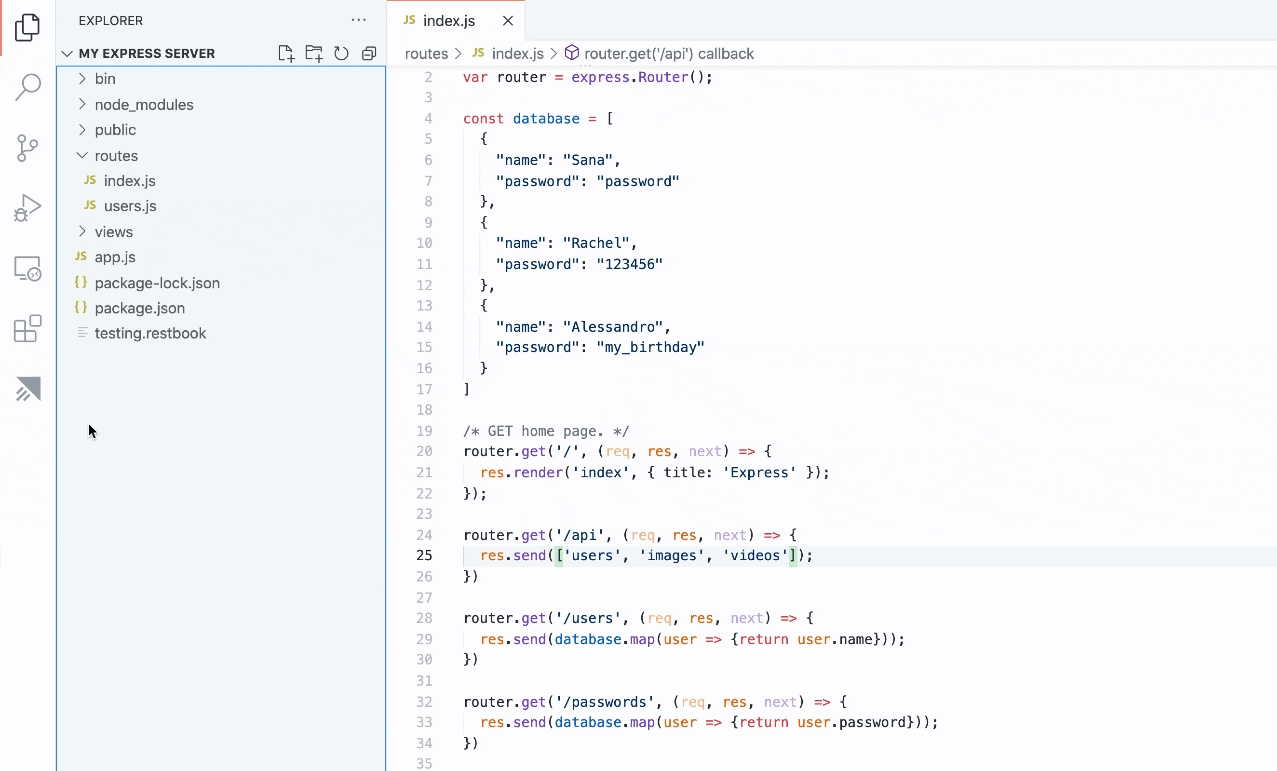Place cursor on "my_birthday" string
Screen dimensions: 1277x771
651,347
